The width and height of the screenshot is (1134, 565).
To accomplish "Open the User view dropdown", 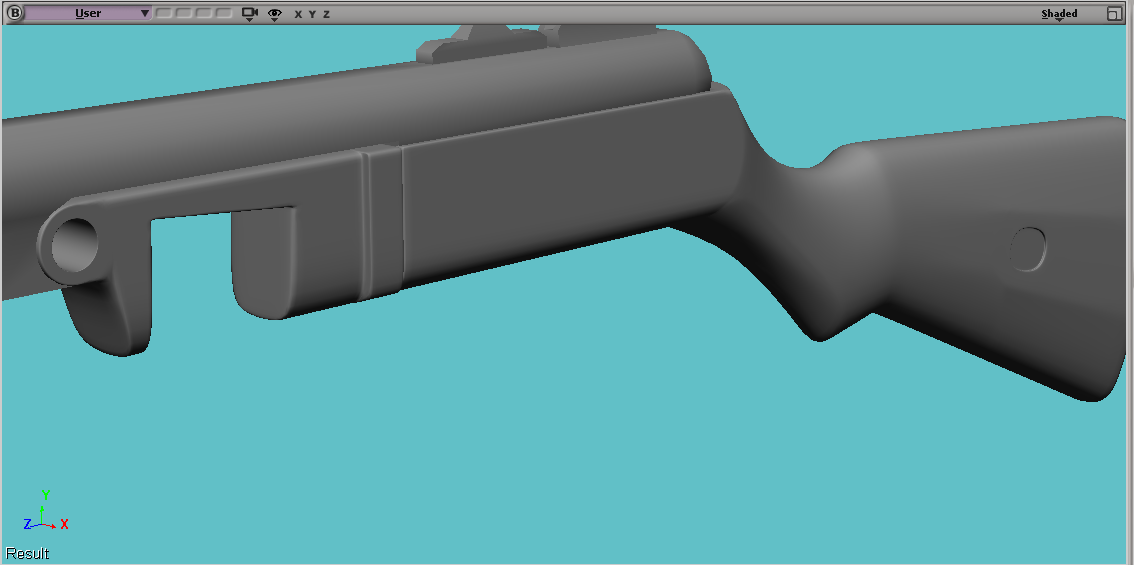I will coord(88,13).
